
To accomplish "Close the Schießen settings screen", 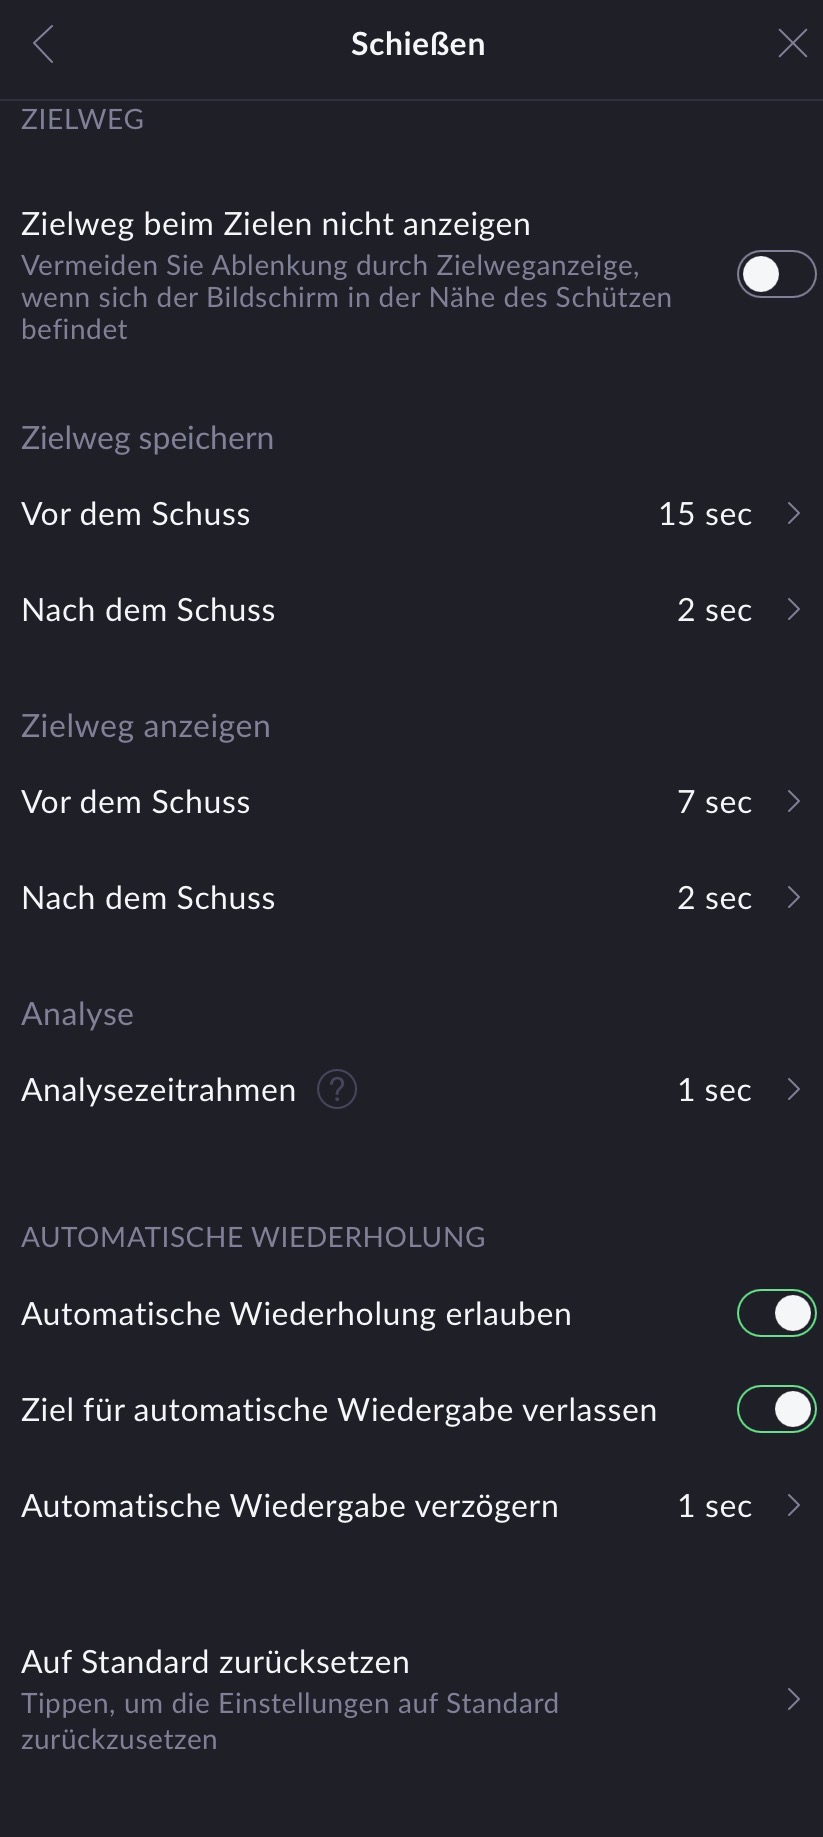I will [x=792, y=44].
